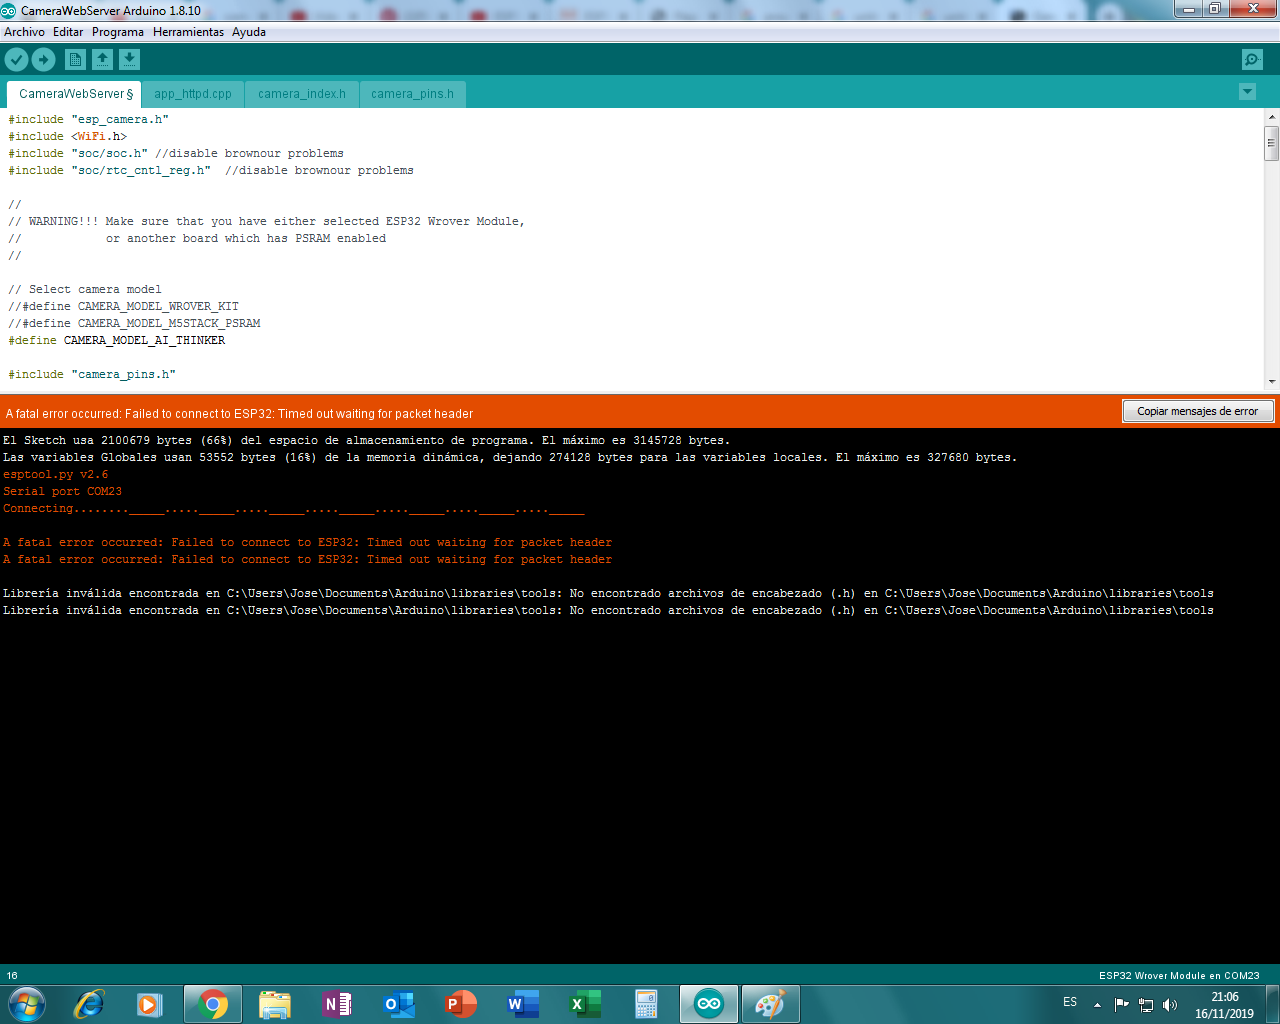
Task: Open Internet Explorer from taskbar
Action: (89, 1004)
